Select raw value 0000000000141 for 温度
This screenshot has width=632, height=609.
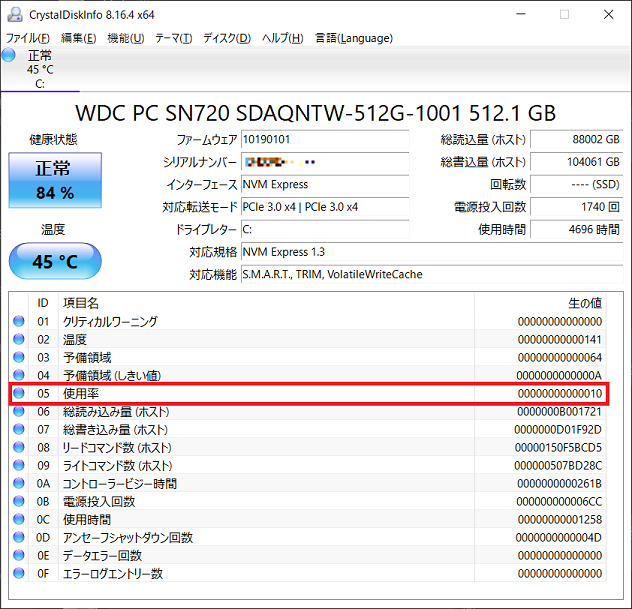coord(559,340)
